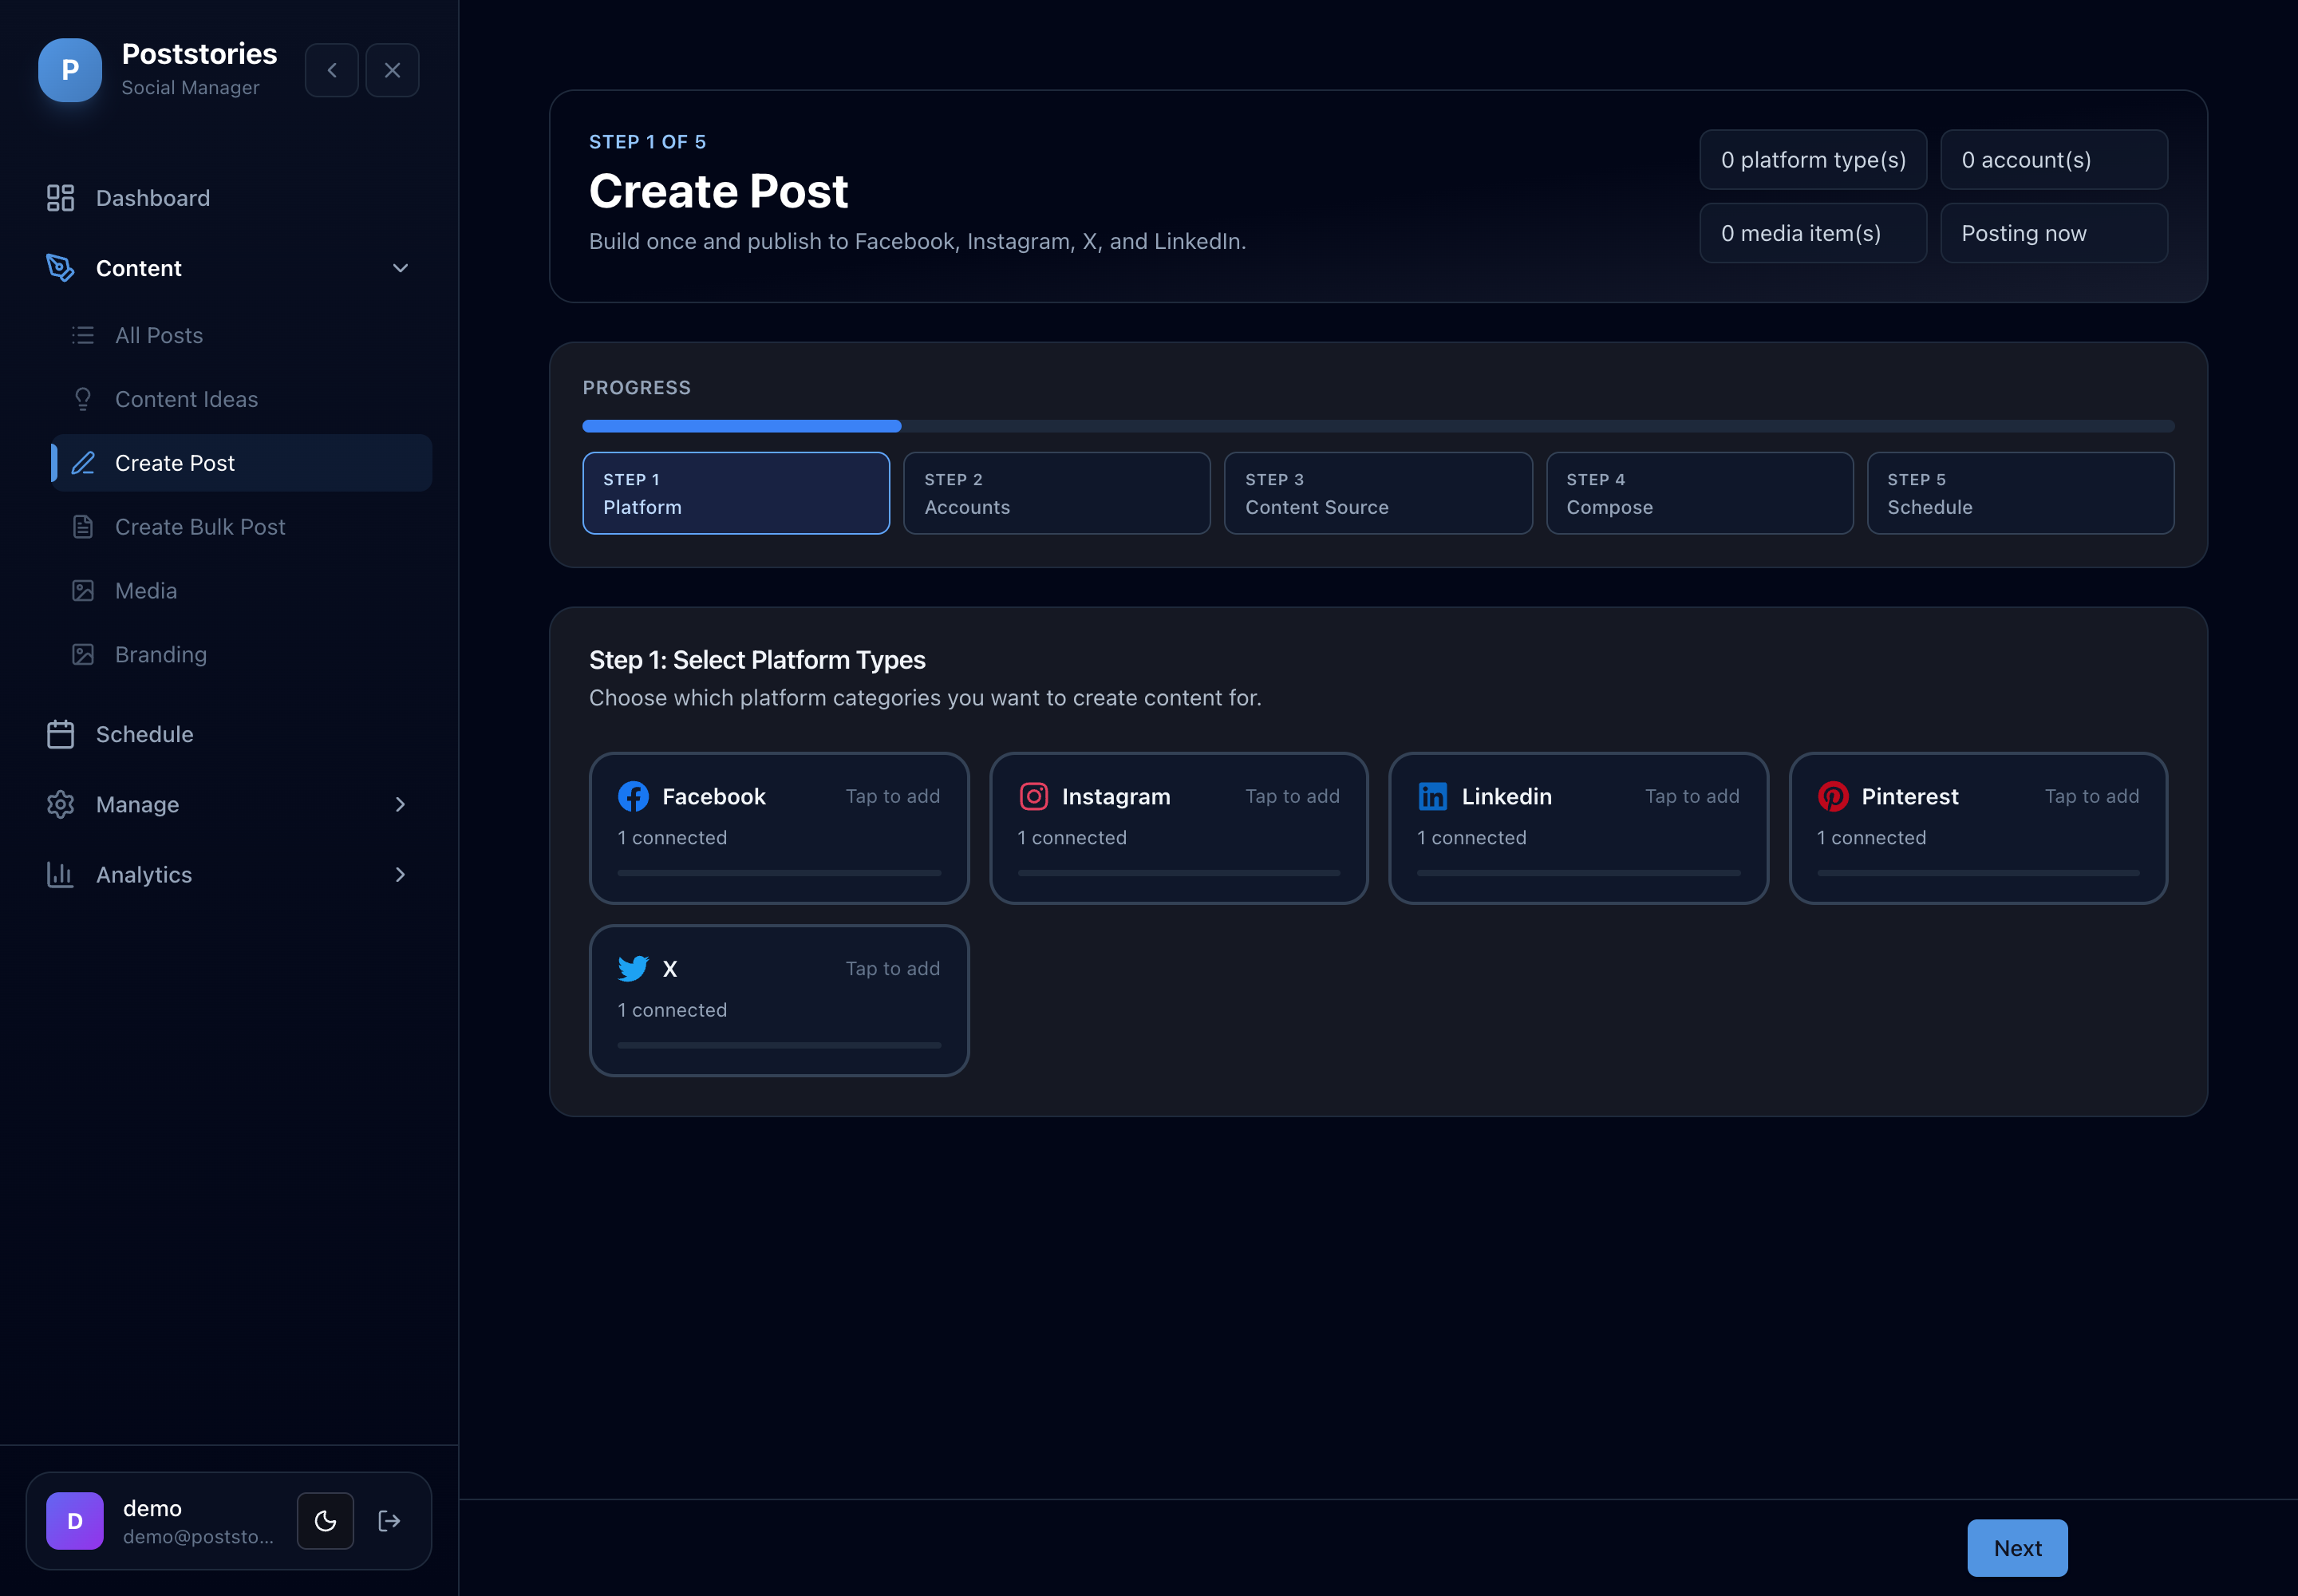Viewport: 2298px width, 1596px height.
Task: Click the Content Ideas lightbulb icon
Action: (x=83, y=399)
